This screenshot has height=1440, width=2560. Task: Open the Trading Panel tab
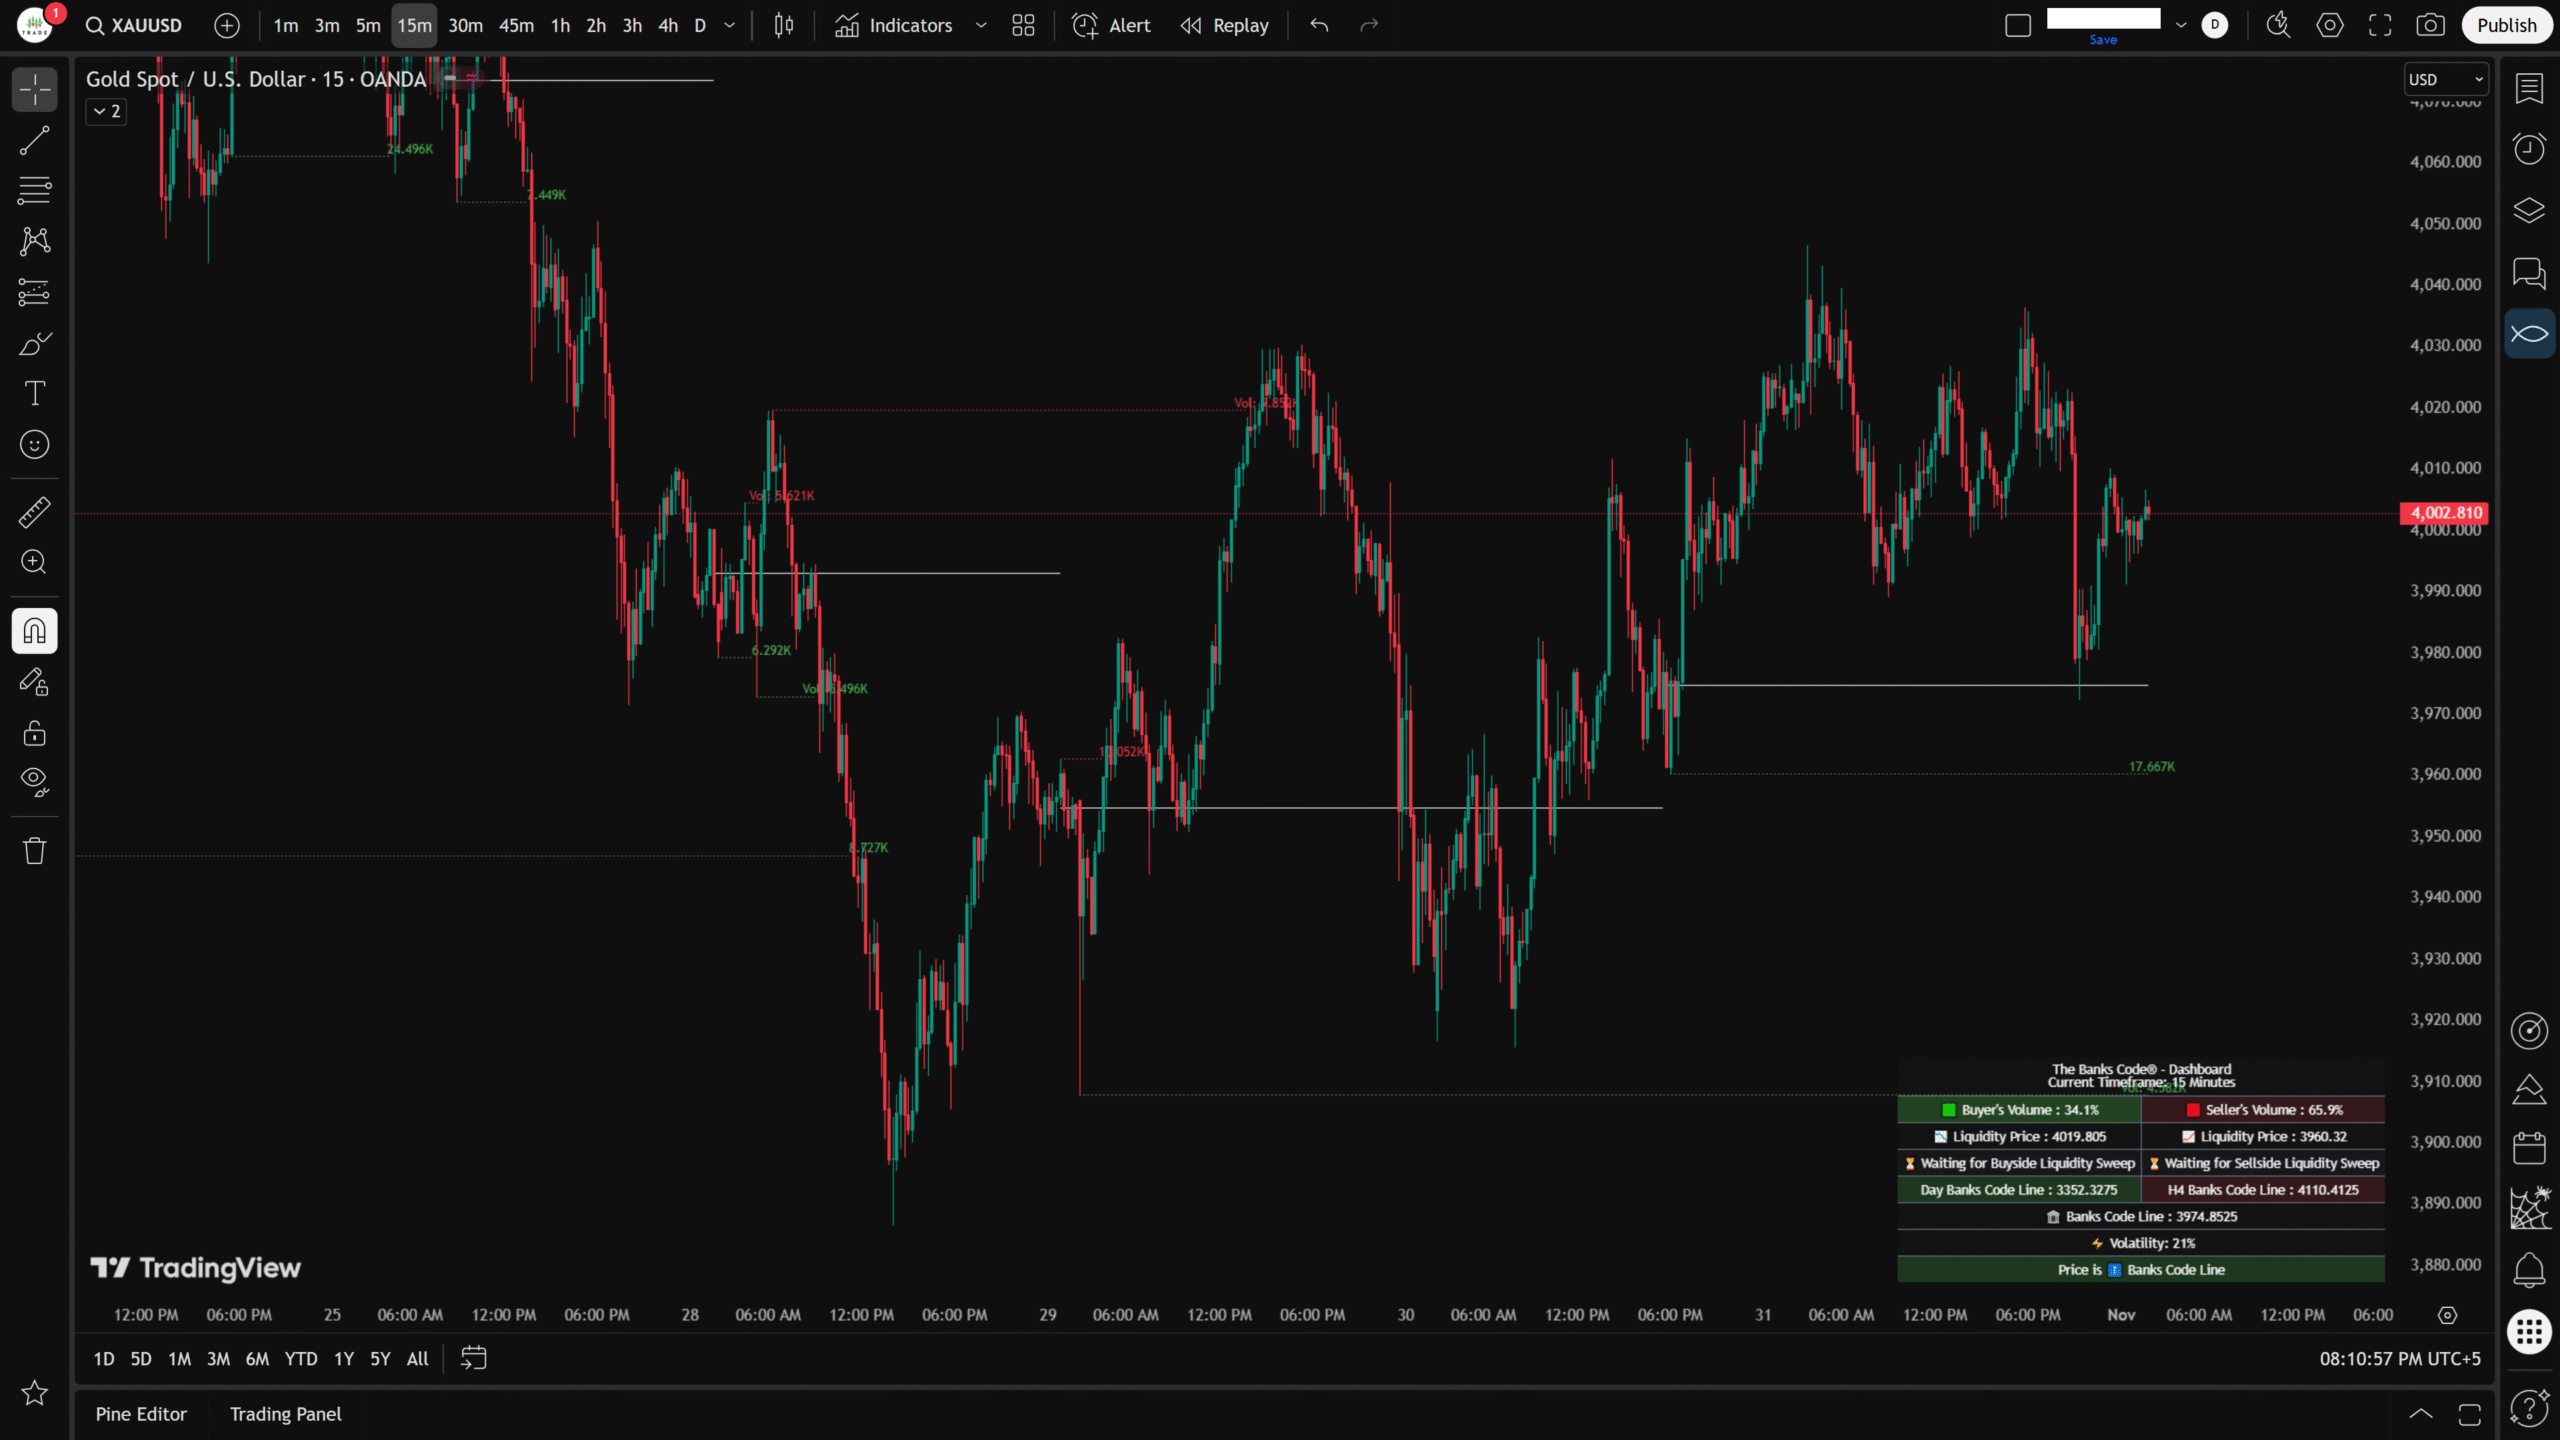(285, 1413)
